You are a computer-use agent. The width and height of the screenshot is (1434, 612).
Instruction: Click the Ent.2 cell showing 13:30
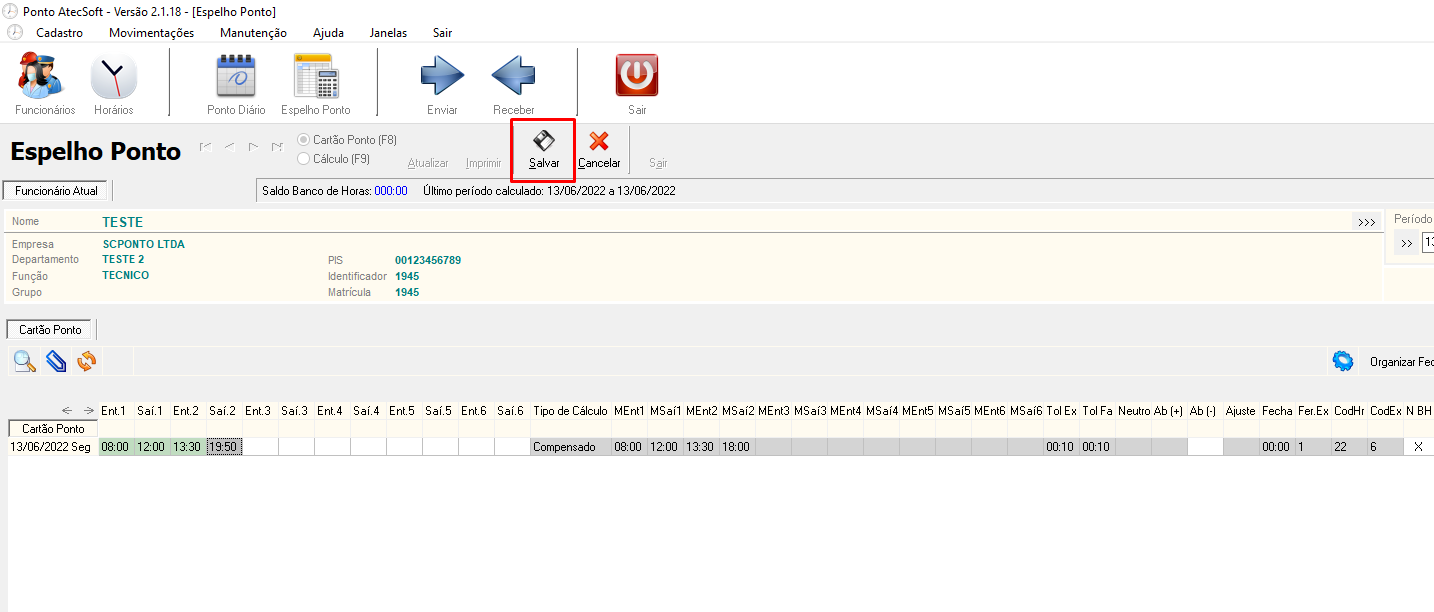(188, 447)
